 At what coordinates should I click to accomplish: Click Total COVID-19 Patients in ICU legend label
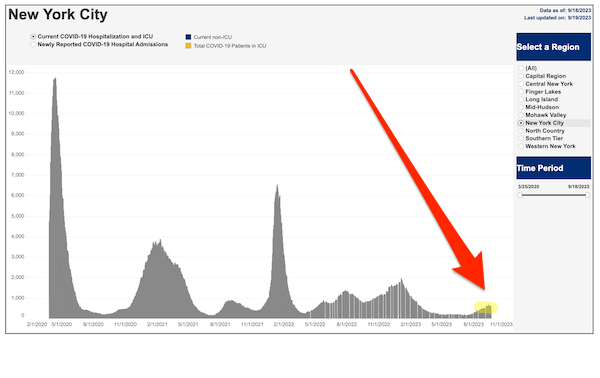tap(230, 46)
